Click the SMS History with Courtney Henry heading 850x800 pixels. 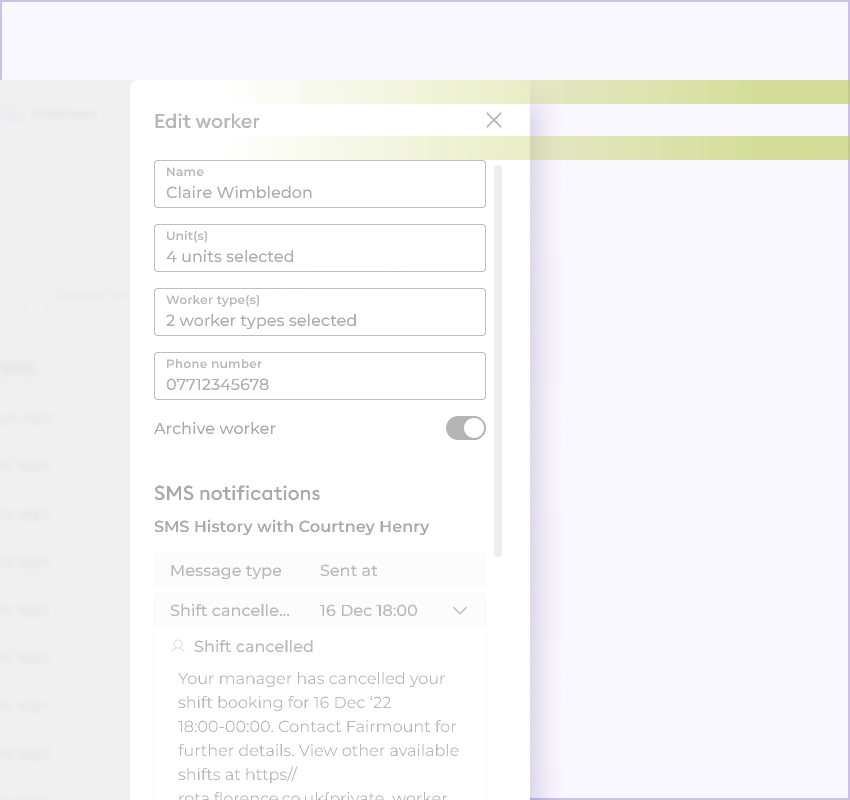pyautogui.click(x=292, y=526)
